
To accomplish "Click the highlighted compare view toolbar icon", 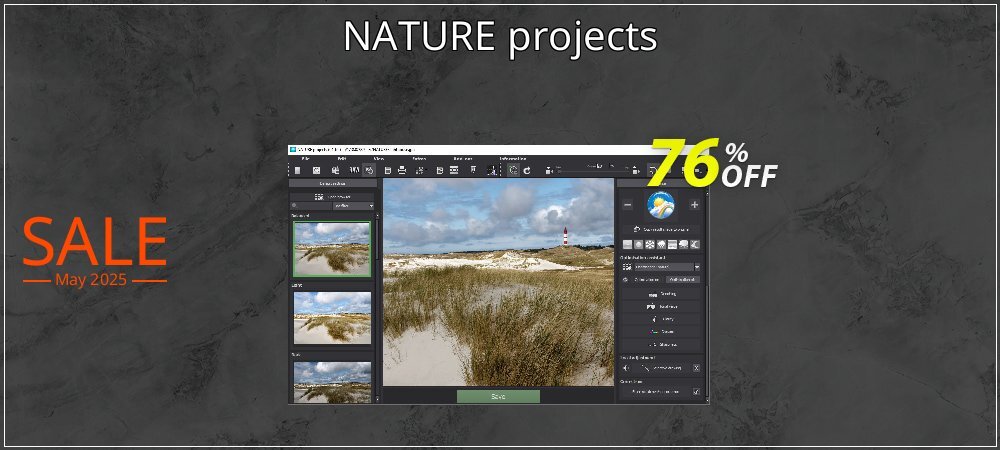I will 369,170.
